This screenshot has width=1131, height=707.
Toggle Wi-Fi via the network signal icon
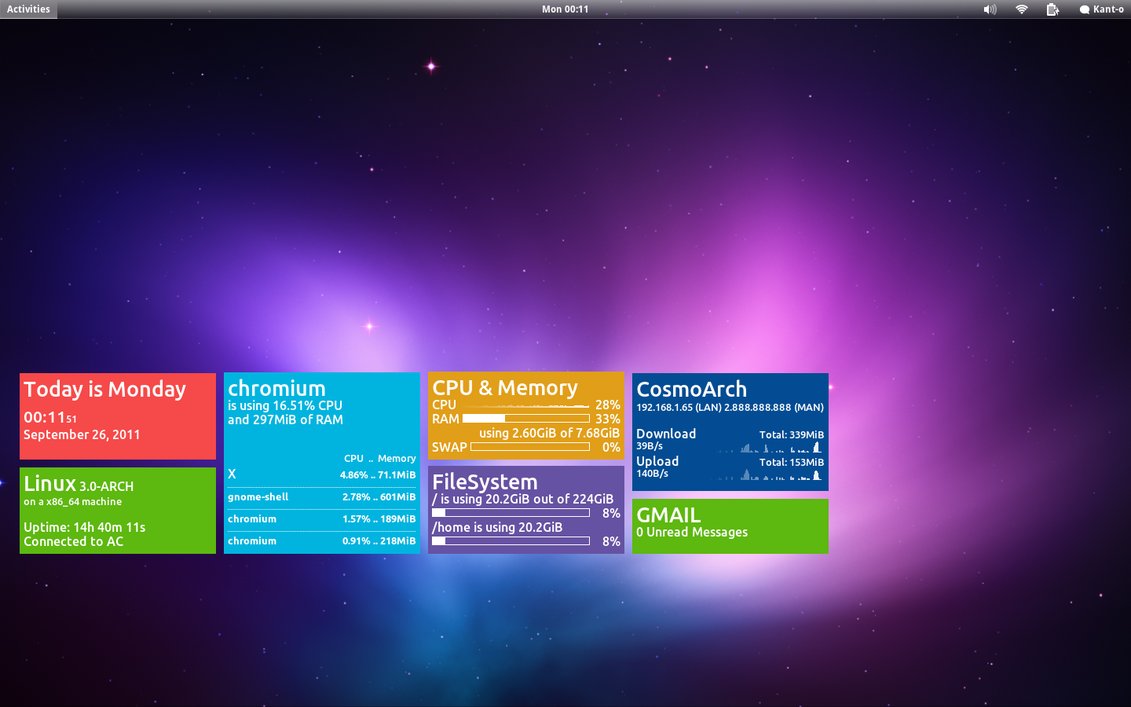(1021, 9)
